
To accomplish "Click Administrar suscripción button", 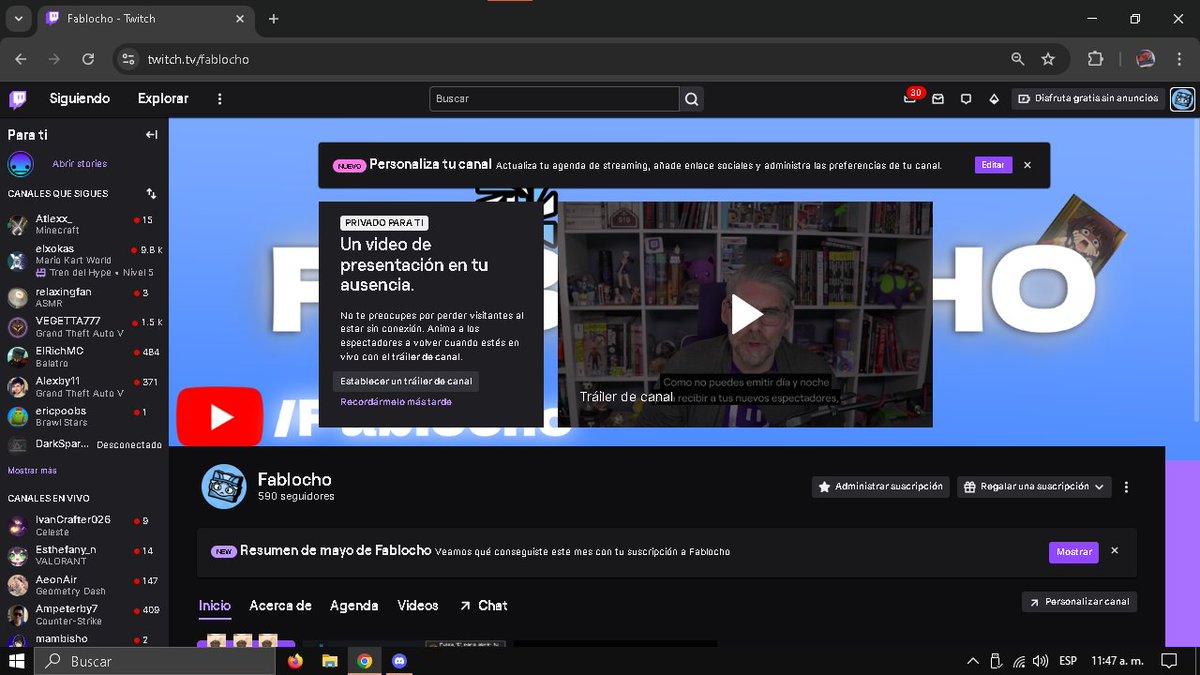I will 880,487.
